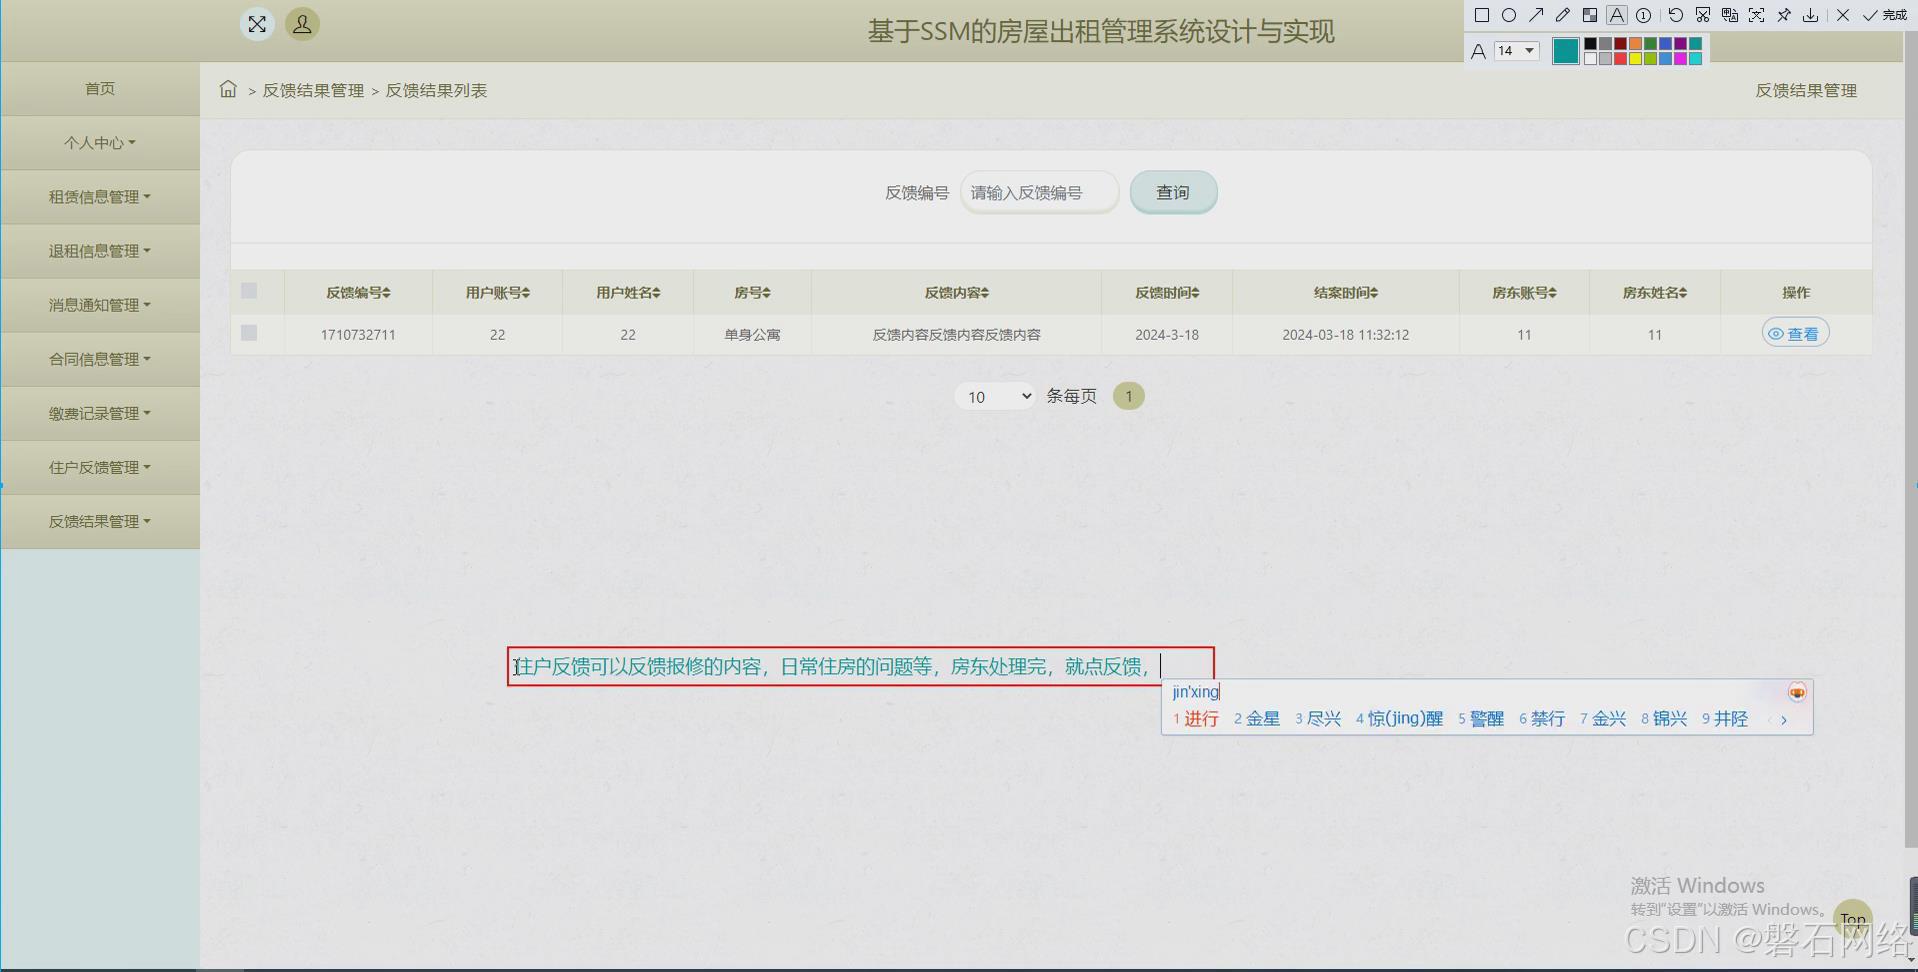The height and width of the screenshot is (972, 1918).
Task: Click the large current color swatch
Action: 1566,51
